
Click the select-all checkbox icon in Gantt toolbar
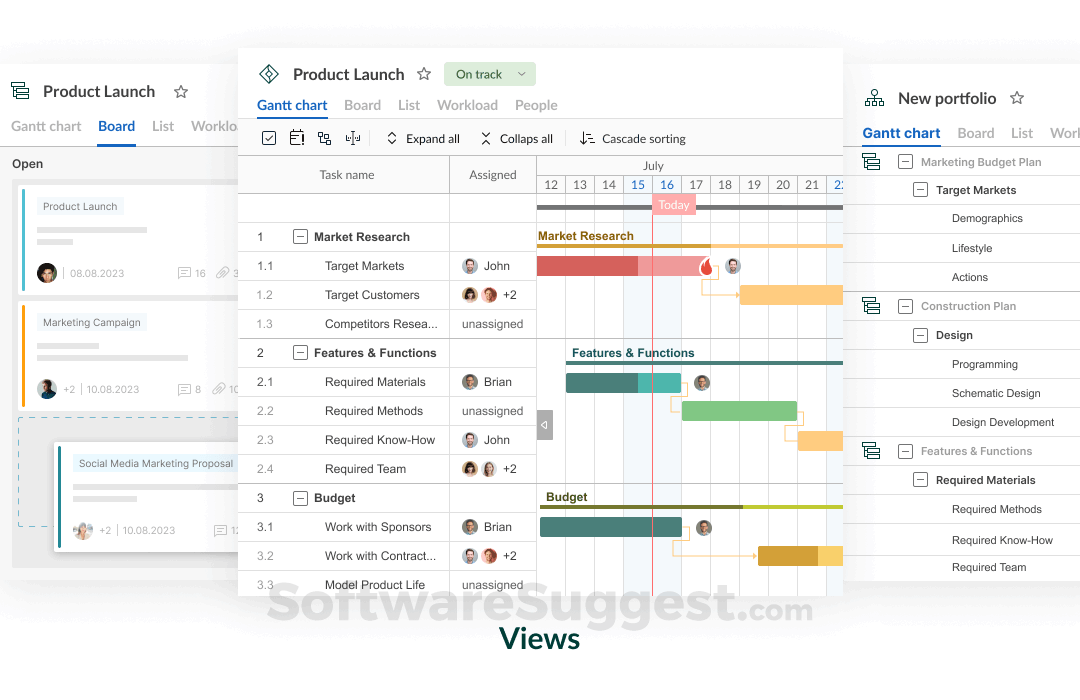pos(269,138)
